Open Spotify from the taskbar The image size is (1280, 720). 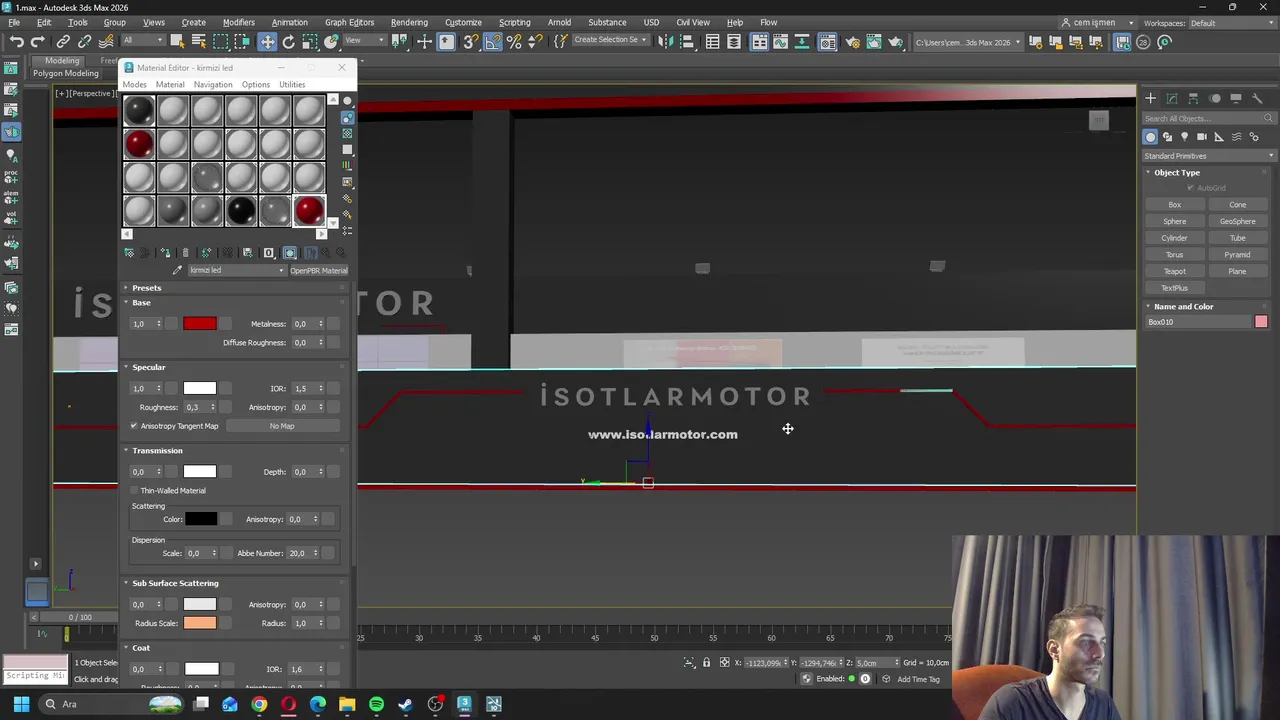[x=376, y=704]
